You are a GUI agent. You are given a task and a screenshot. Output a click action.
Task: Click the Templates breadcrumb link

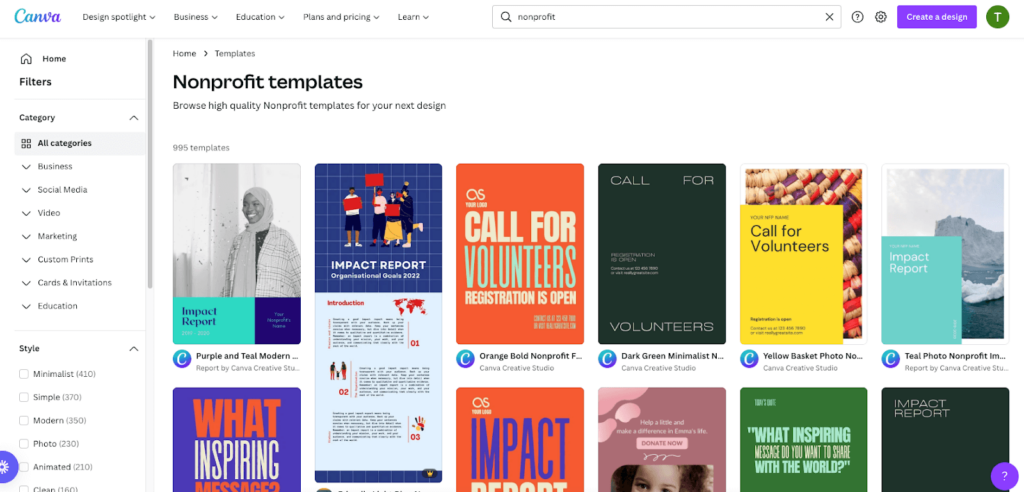tap(235, 54)
